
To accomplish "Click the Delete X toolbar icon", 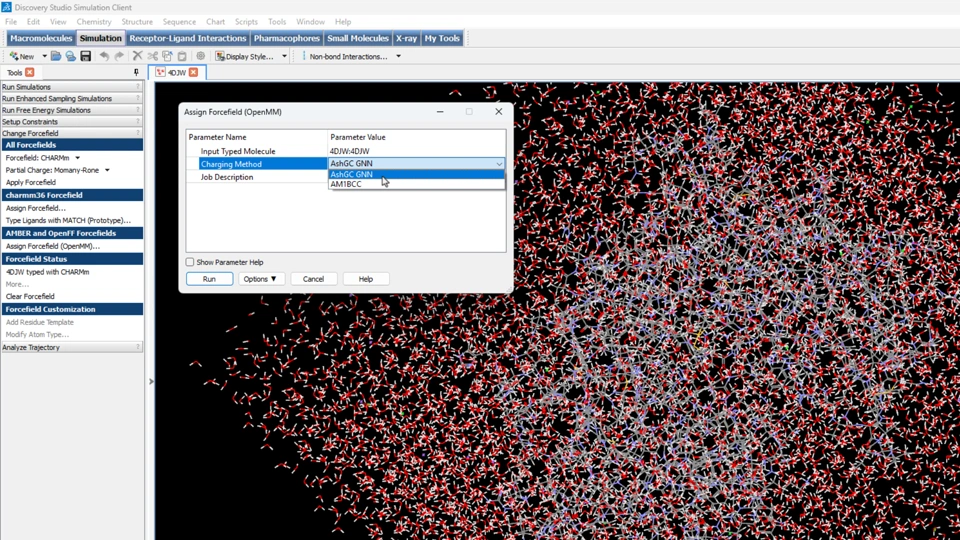I will click(138, 56).
